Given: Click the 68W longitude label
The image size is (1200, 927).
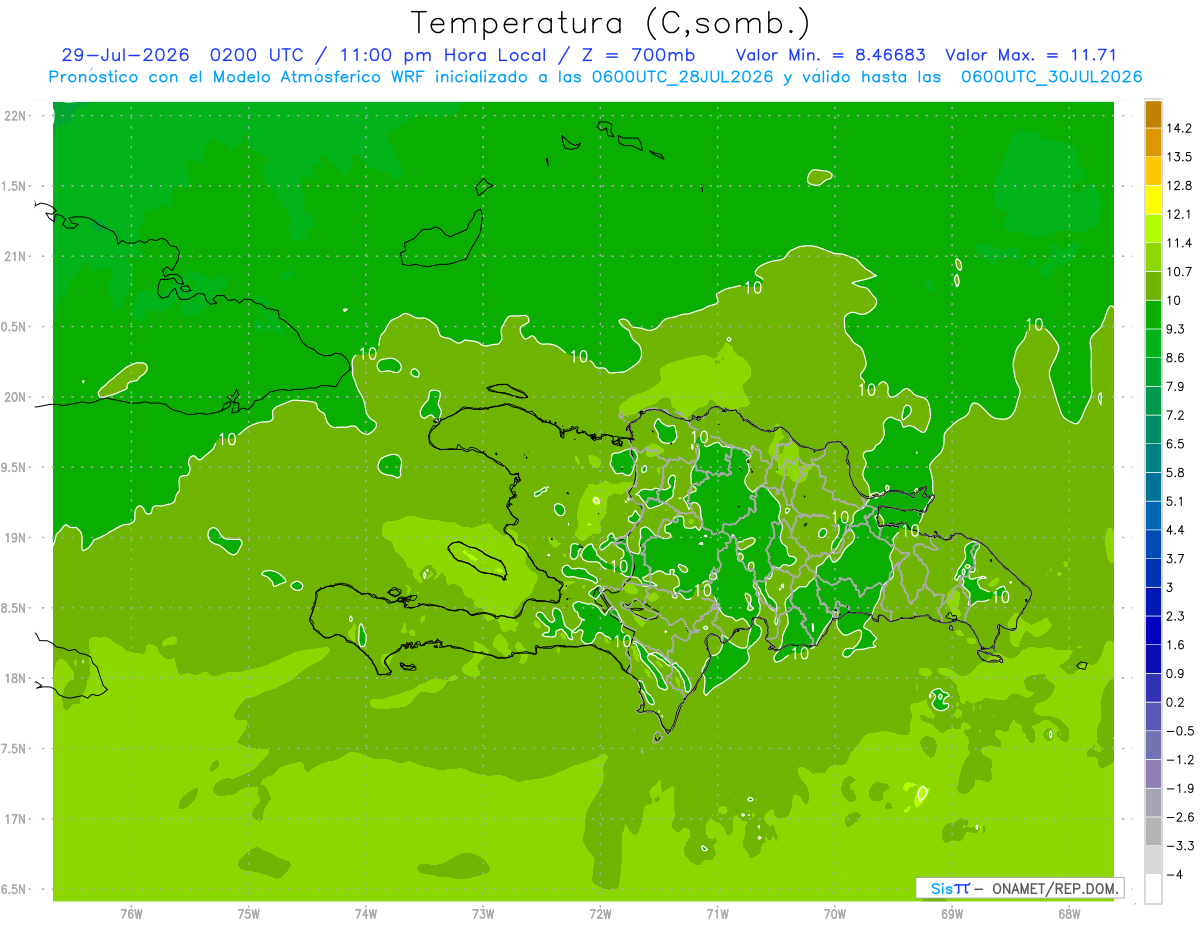Looking at the screenshot, I should click(1069, 914).
